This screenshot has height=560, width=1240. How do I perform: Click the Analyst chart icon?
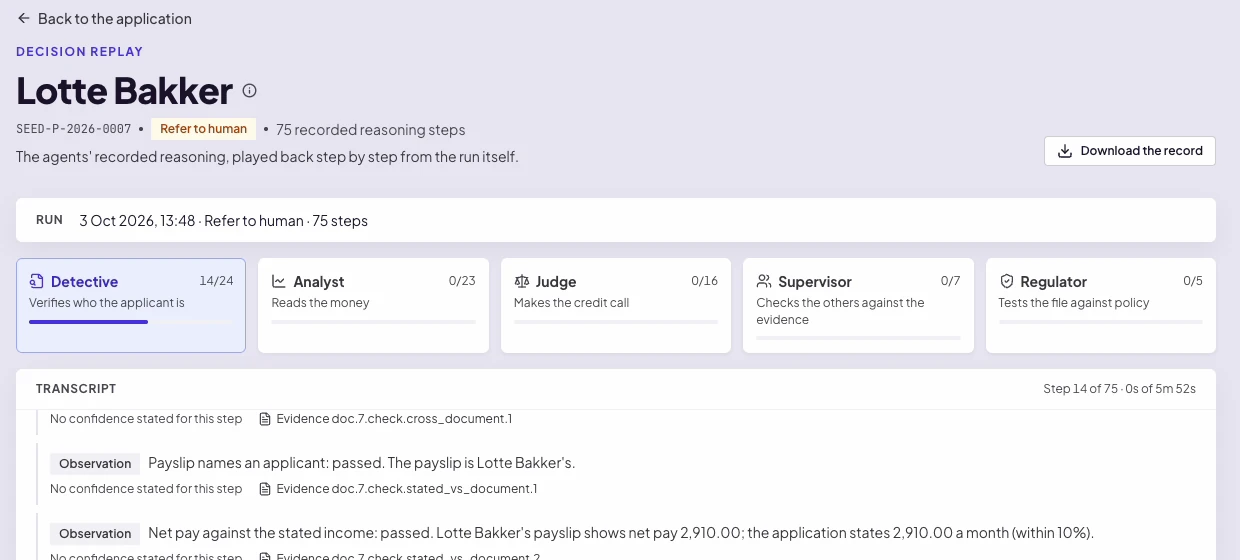tap(279, 282)
